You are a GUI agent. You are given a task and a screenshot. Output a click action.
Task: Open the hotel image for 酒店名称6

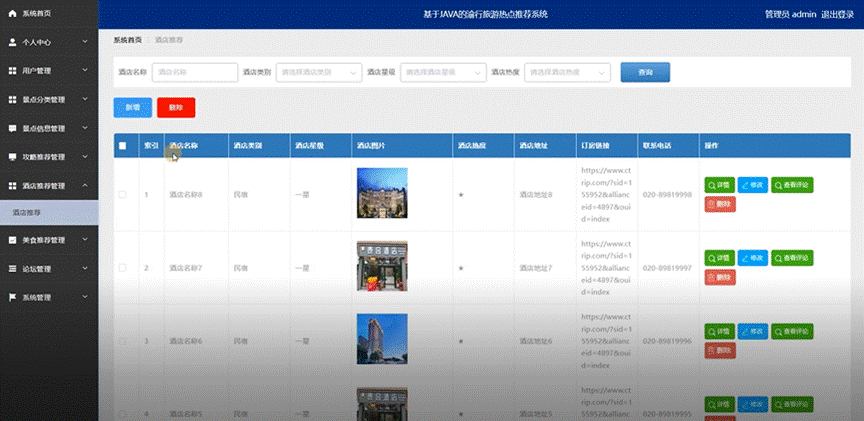pyautogui.click(x=382, y=339)
